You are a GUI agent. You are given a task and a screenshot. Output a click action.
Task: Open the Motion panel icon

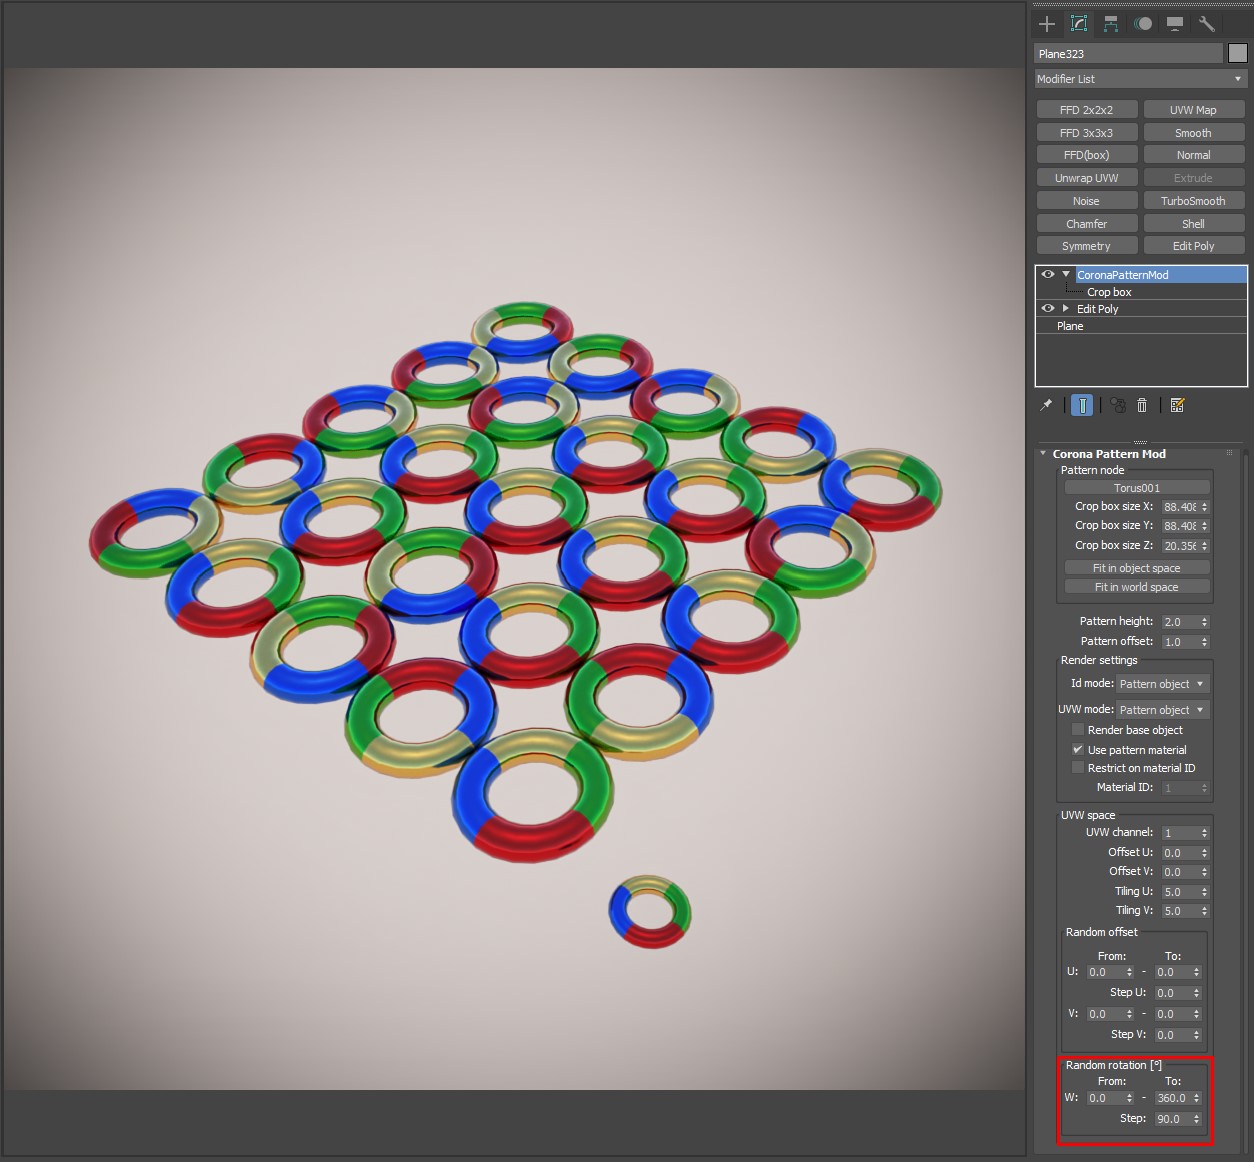[1143, 24]
